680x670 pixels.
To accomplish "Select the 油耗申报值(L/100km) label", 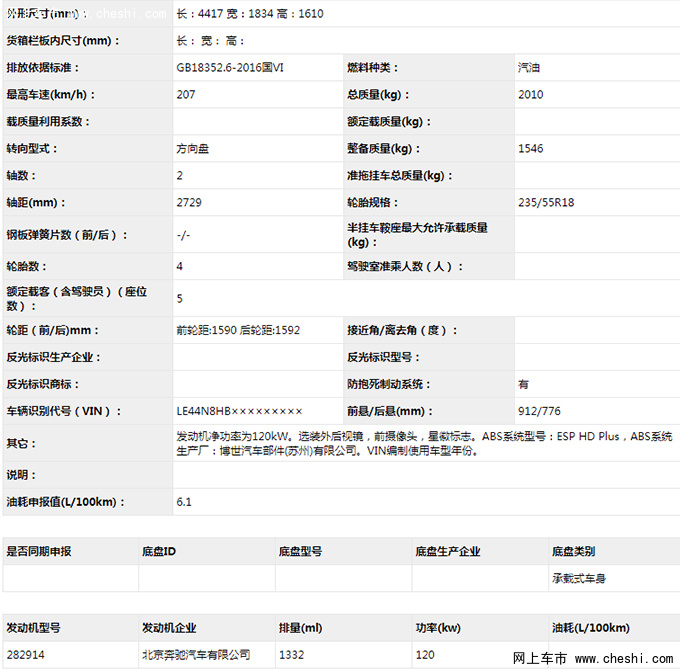I will click(65, 502).
